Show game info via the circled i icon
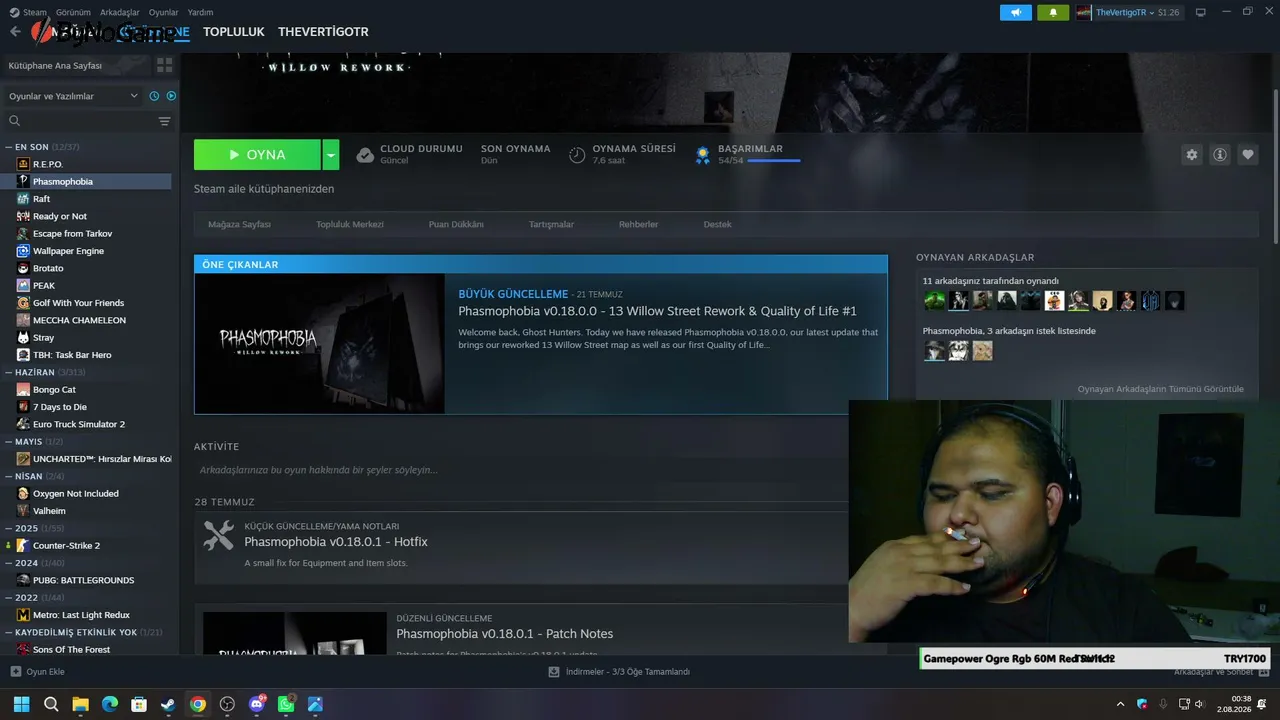This screenshot has height=720, width=1280. tap(1220, 155)
